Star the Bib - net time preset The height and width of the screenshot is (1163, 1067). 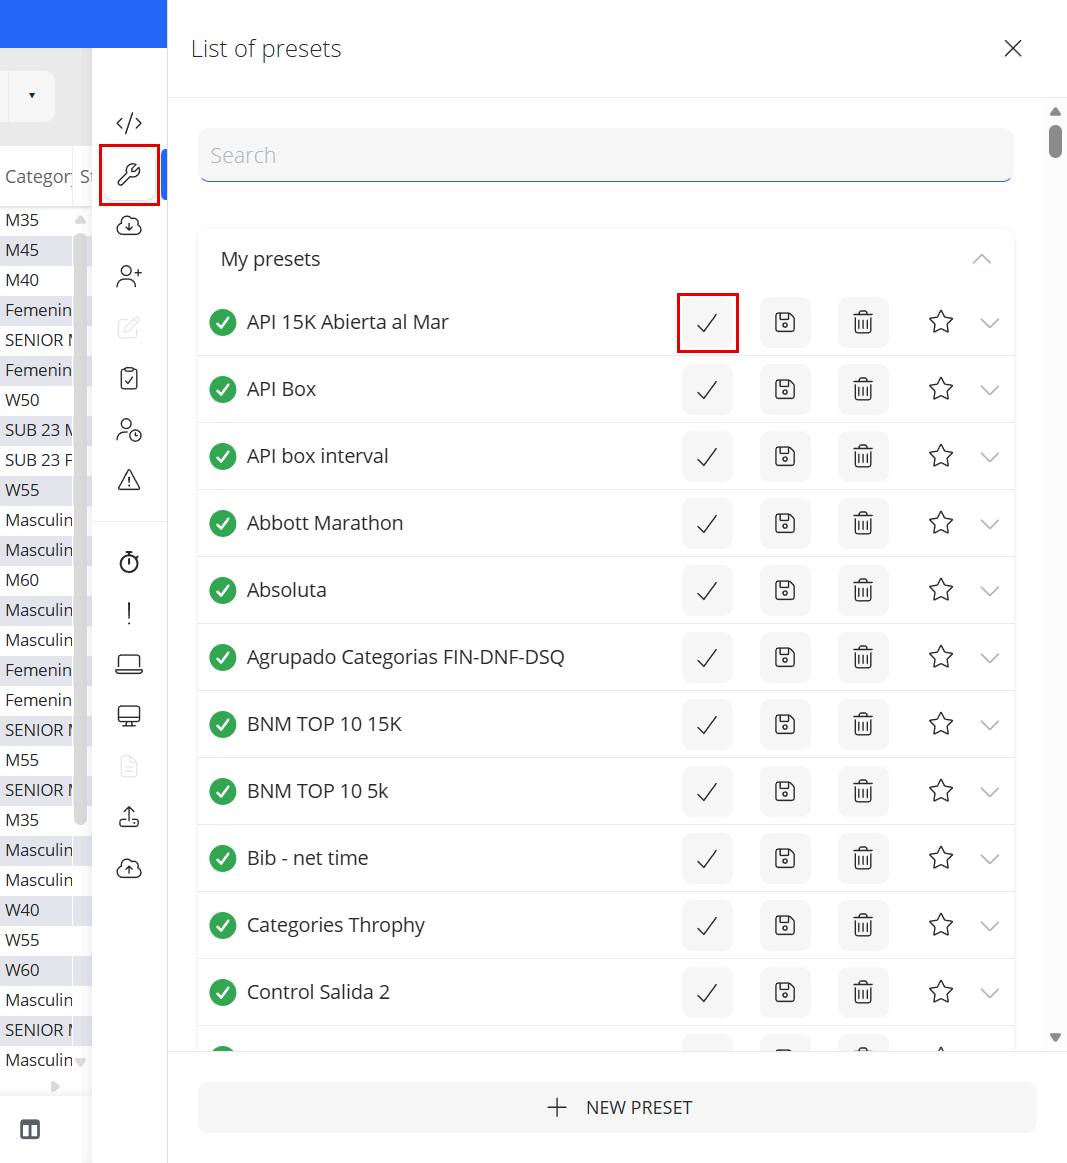click(941, 857)
